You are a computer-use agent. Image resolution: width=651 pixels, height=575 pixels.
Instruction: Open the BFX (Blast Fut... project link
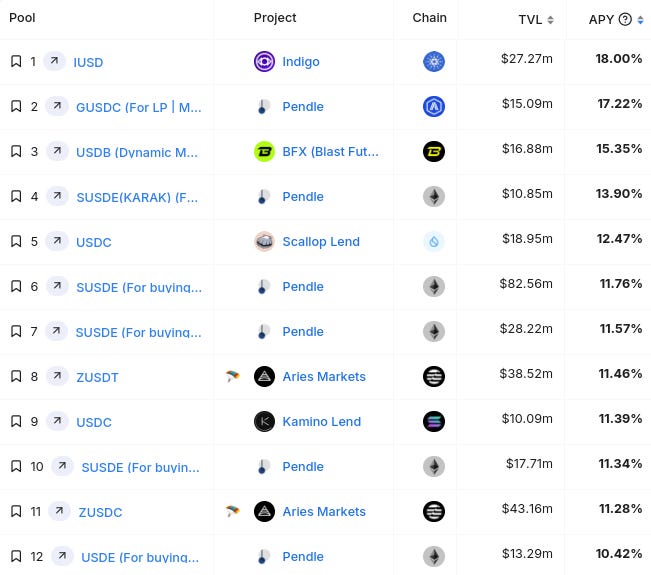click(x=330, y=152)
